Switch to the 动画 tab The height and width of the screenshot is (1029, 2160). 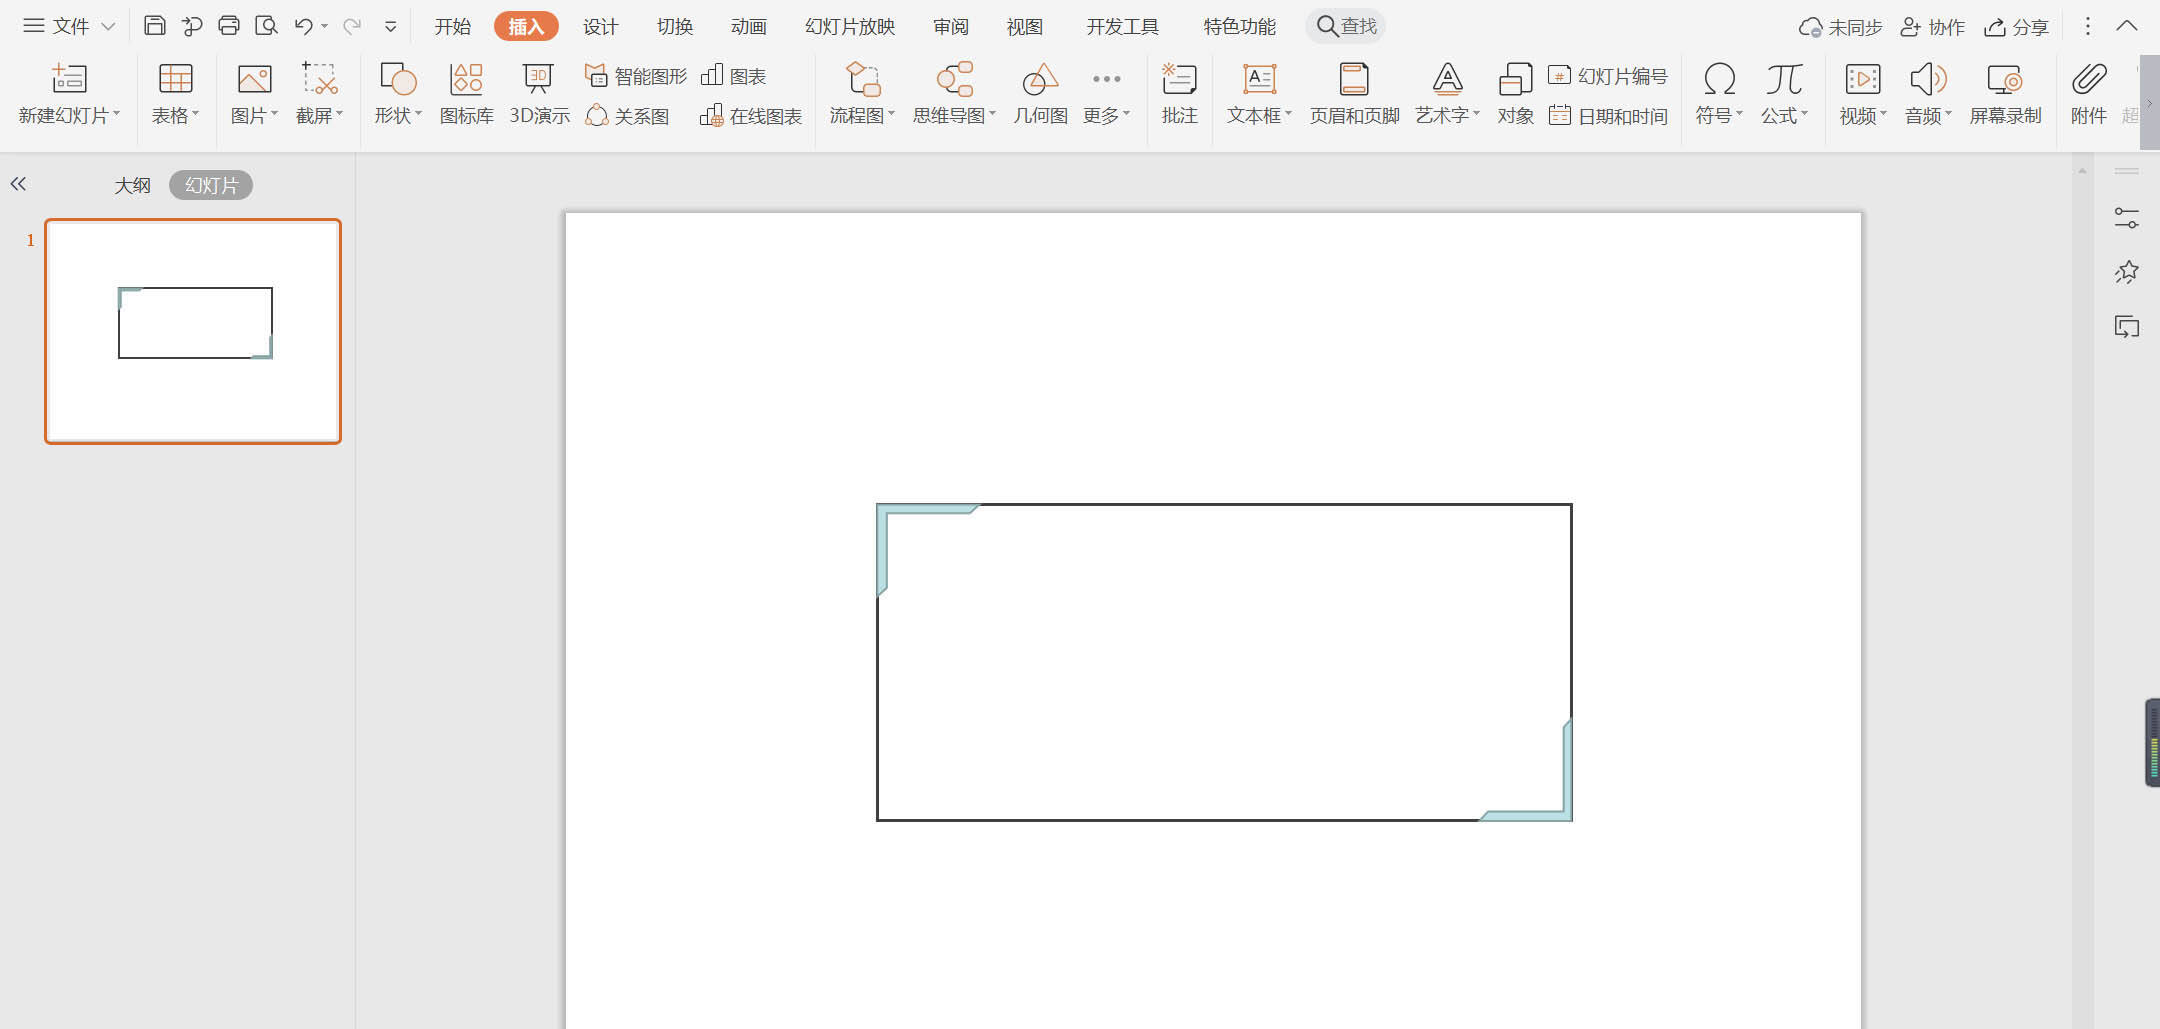748,27
